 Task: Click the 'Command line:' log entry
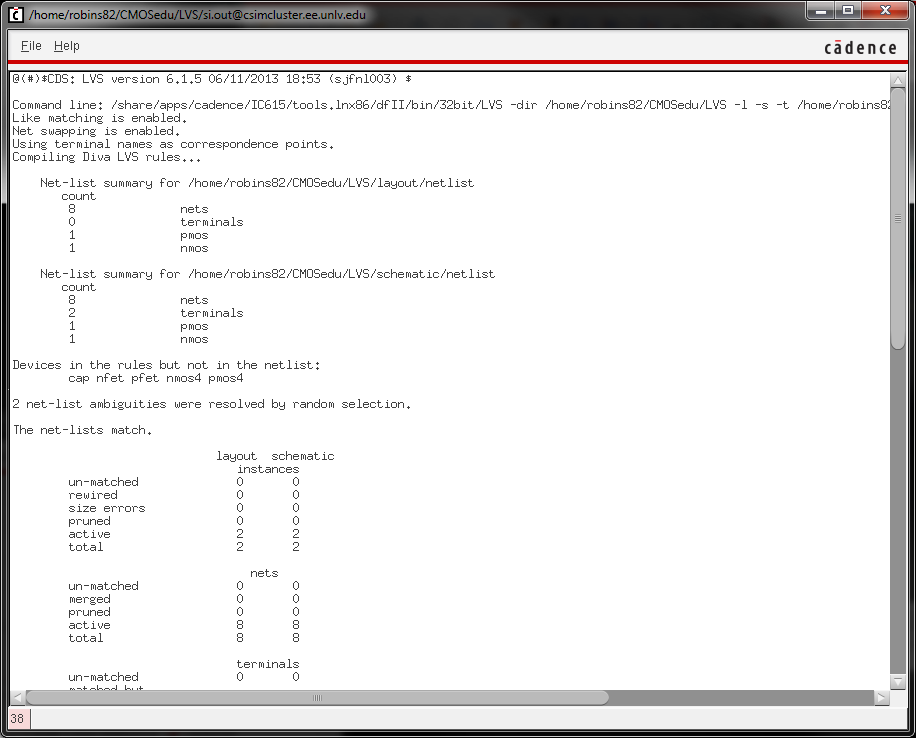coord(450,105)
